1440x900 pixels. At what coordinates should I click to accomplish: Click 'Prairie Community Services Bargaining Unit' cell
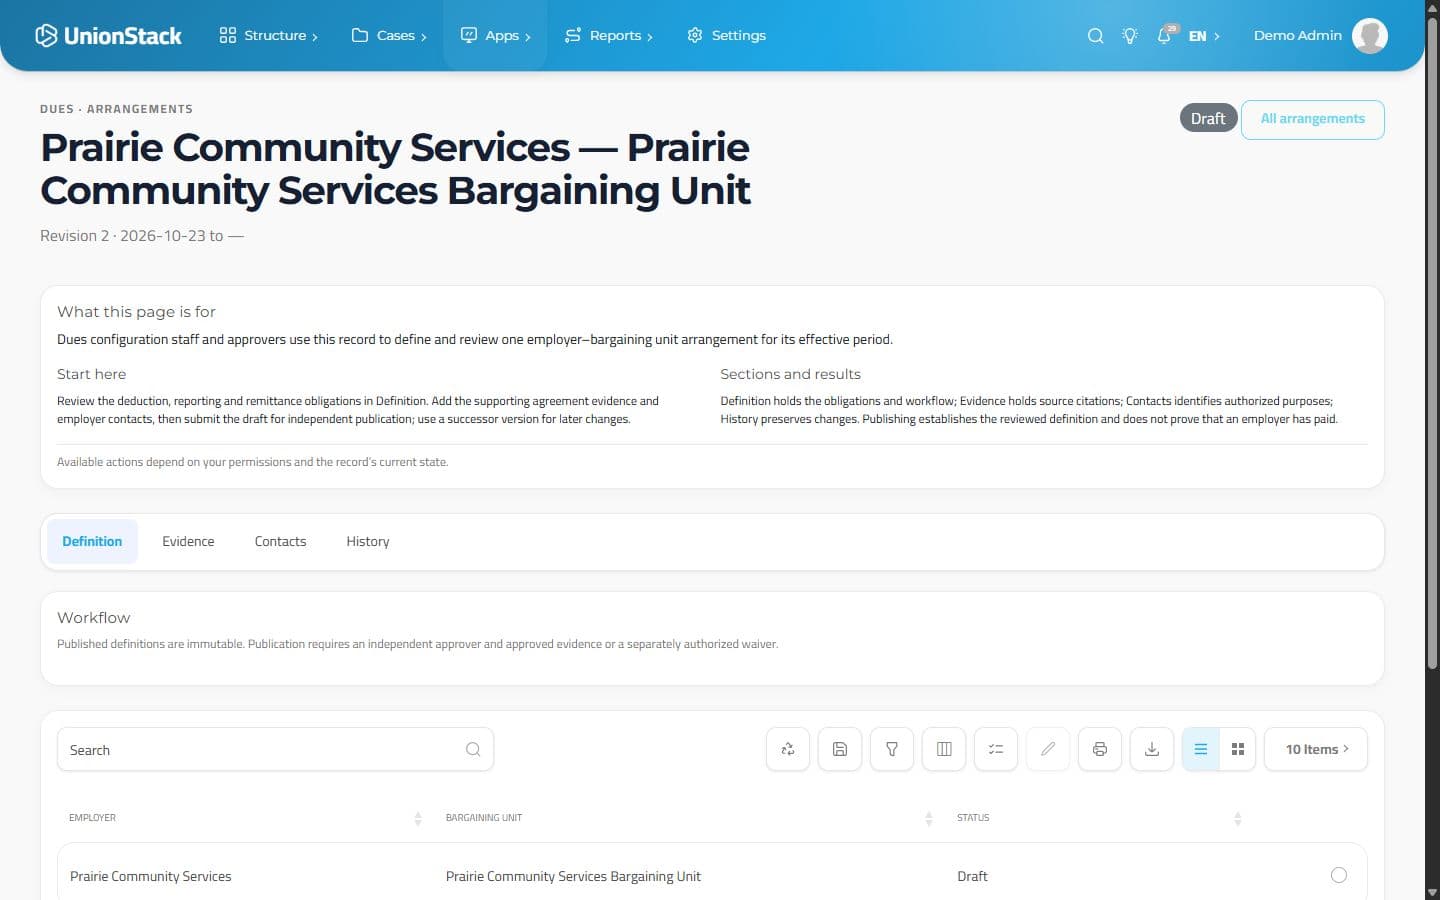[573, 876]
